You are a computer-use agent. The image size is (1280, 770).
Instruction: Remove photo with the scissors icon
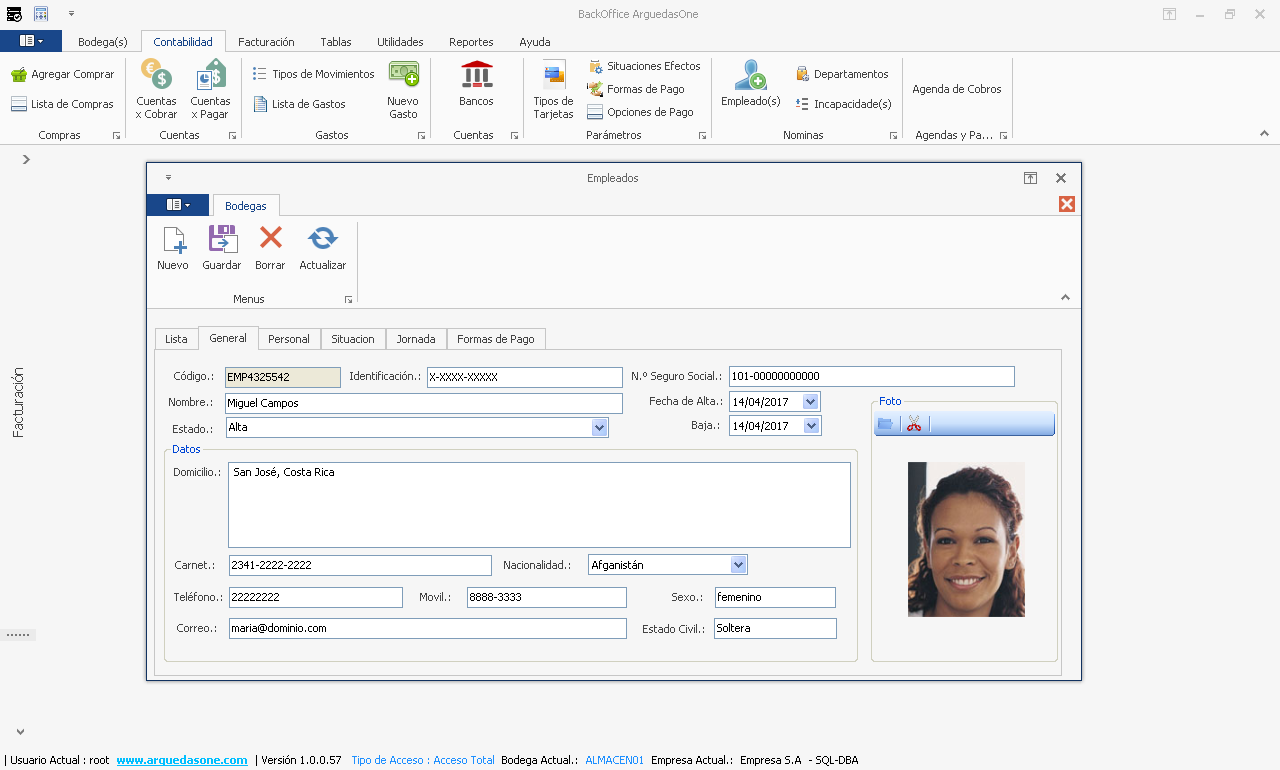pyautogui.click(x=913, y=424)
